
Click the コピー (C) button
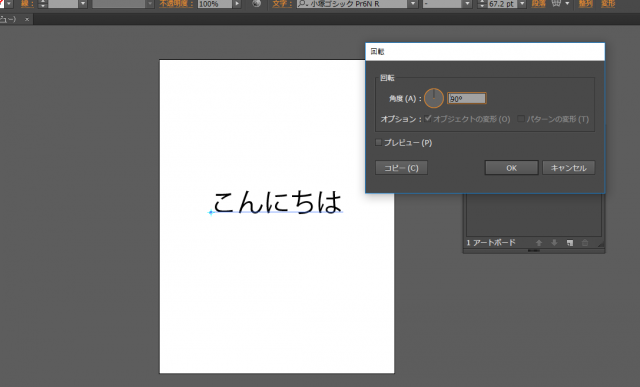click(x=401, y=168)
